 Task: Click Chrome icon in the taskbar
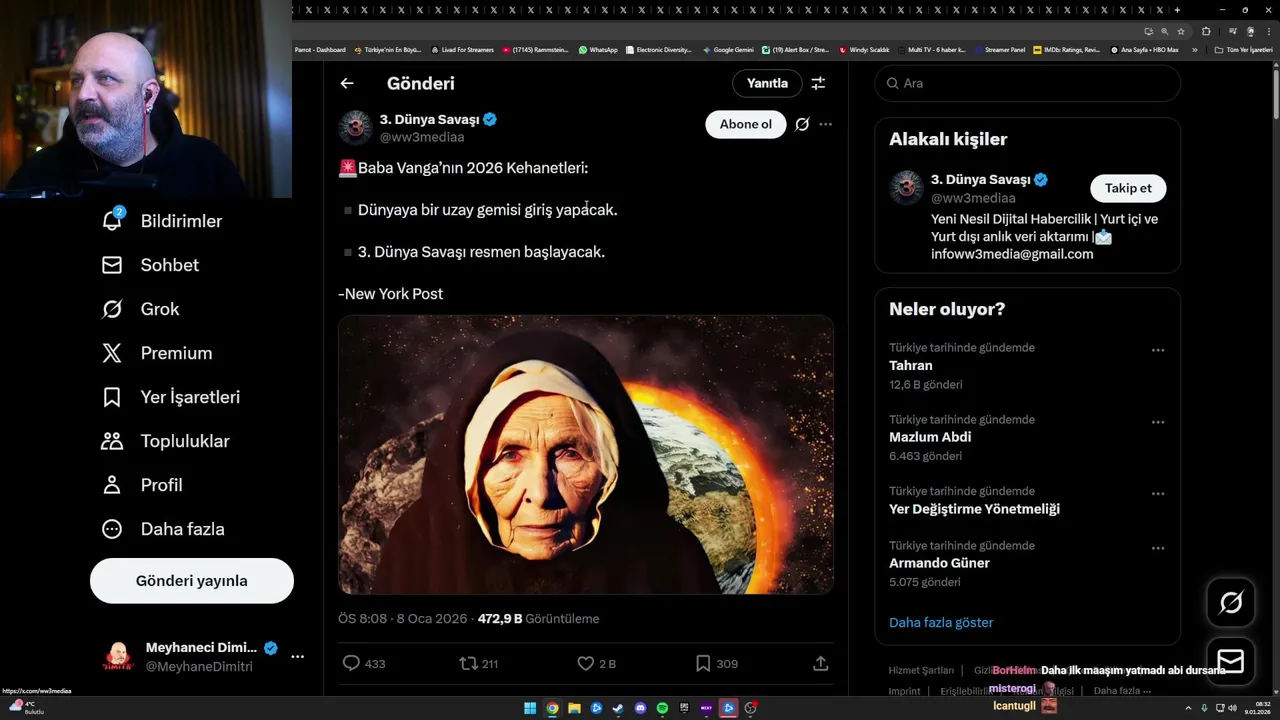(552, 708)
